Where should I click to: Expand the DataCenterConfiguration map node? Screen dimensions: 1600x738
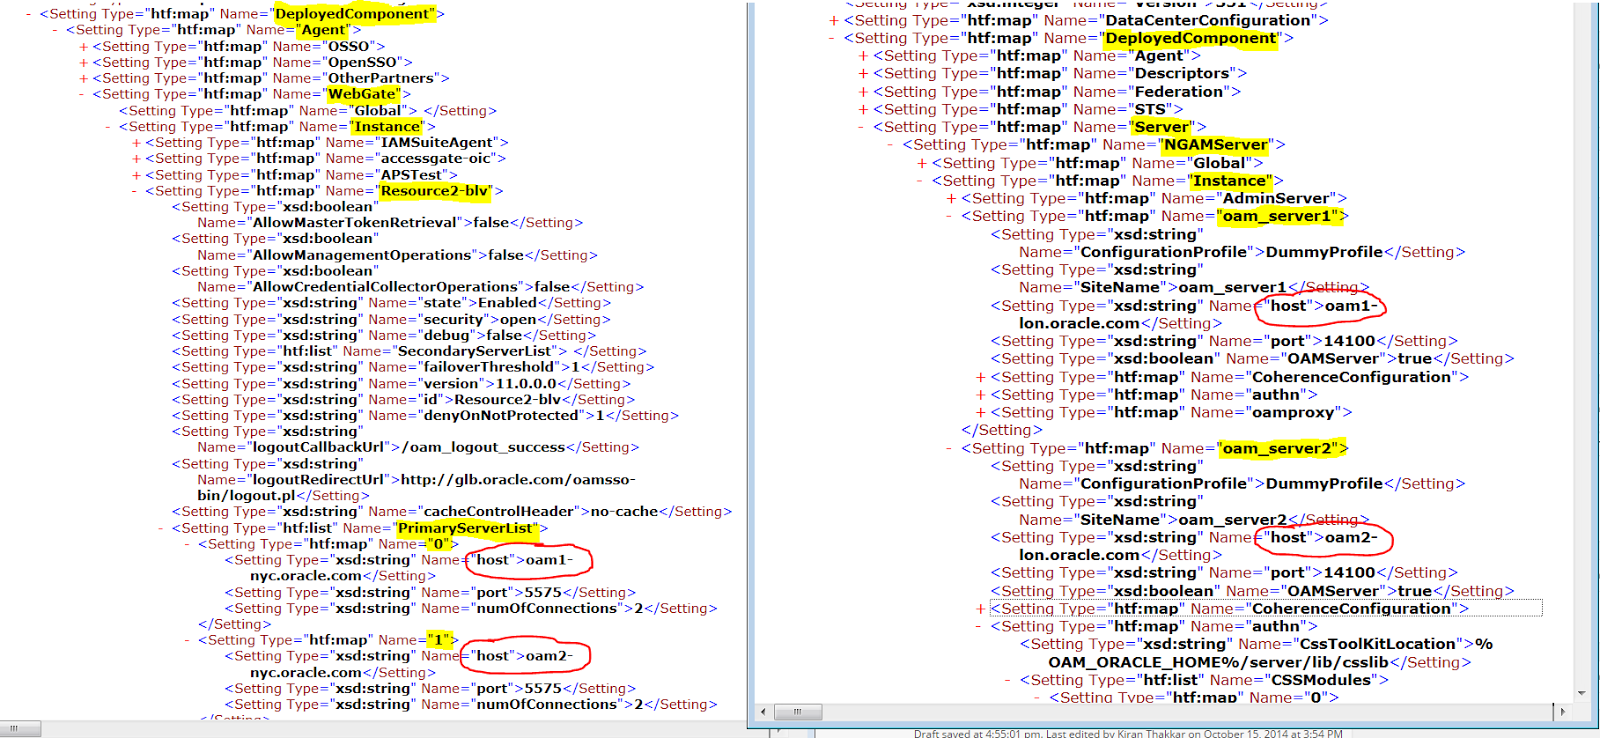coord(834,20)
